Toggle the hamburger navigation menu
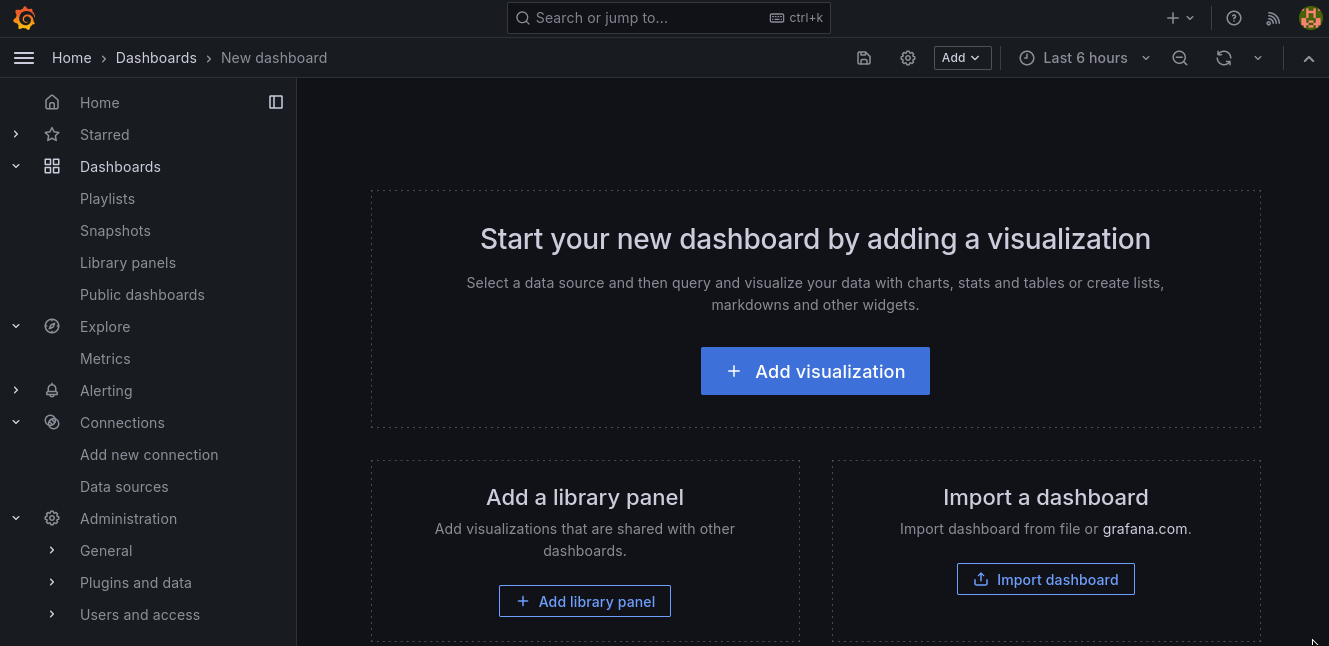The height and width of the screenshot is (646, 1329). [24, 58]
